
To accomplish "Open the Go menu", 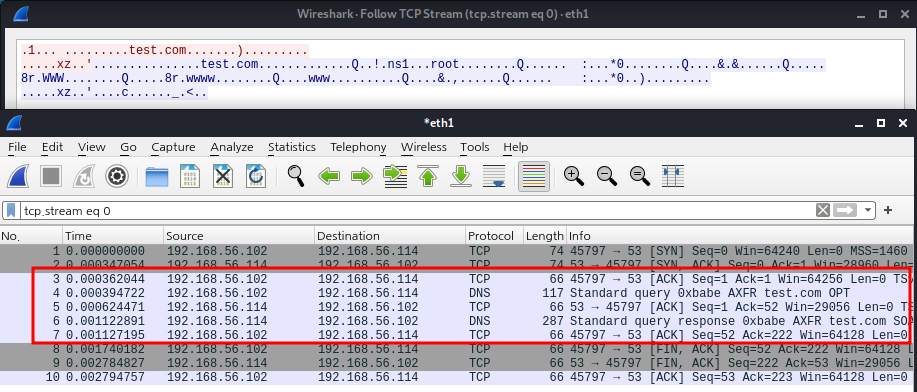I will point(128,147).
